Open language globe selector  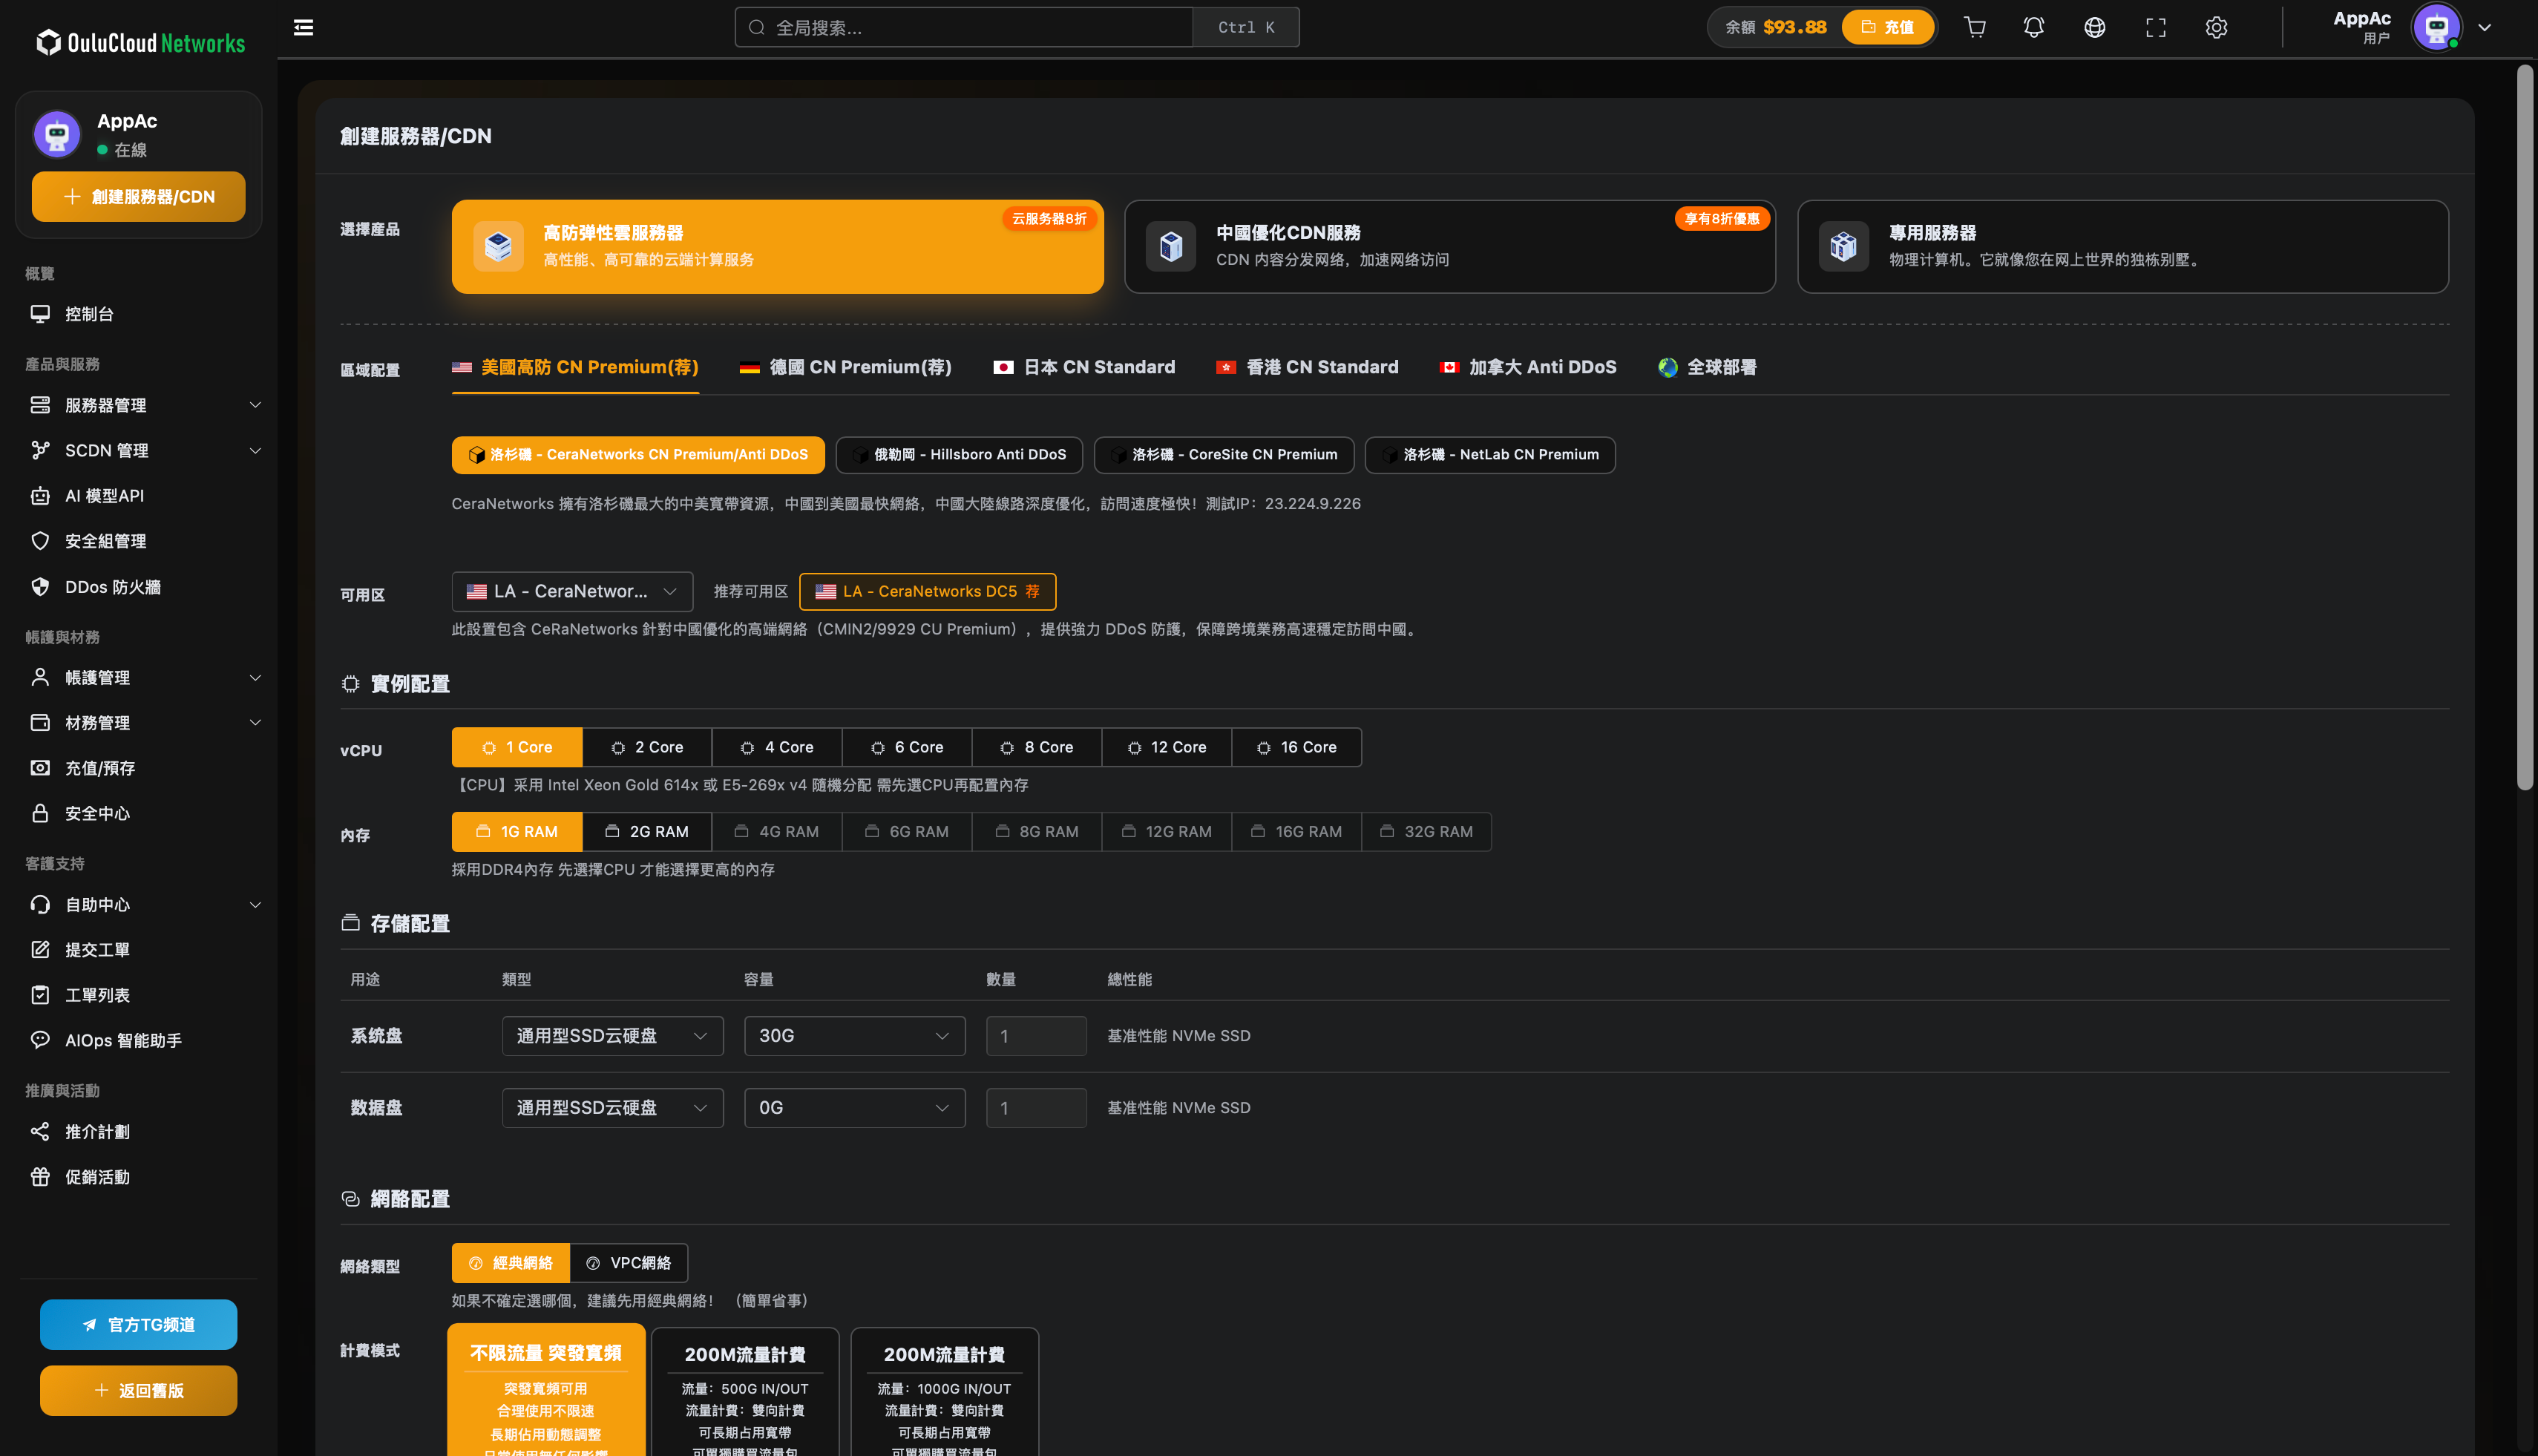point(2095,27)
